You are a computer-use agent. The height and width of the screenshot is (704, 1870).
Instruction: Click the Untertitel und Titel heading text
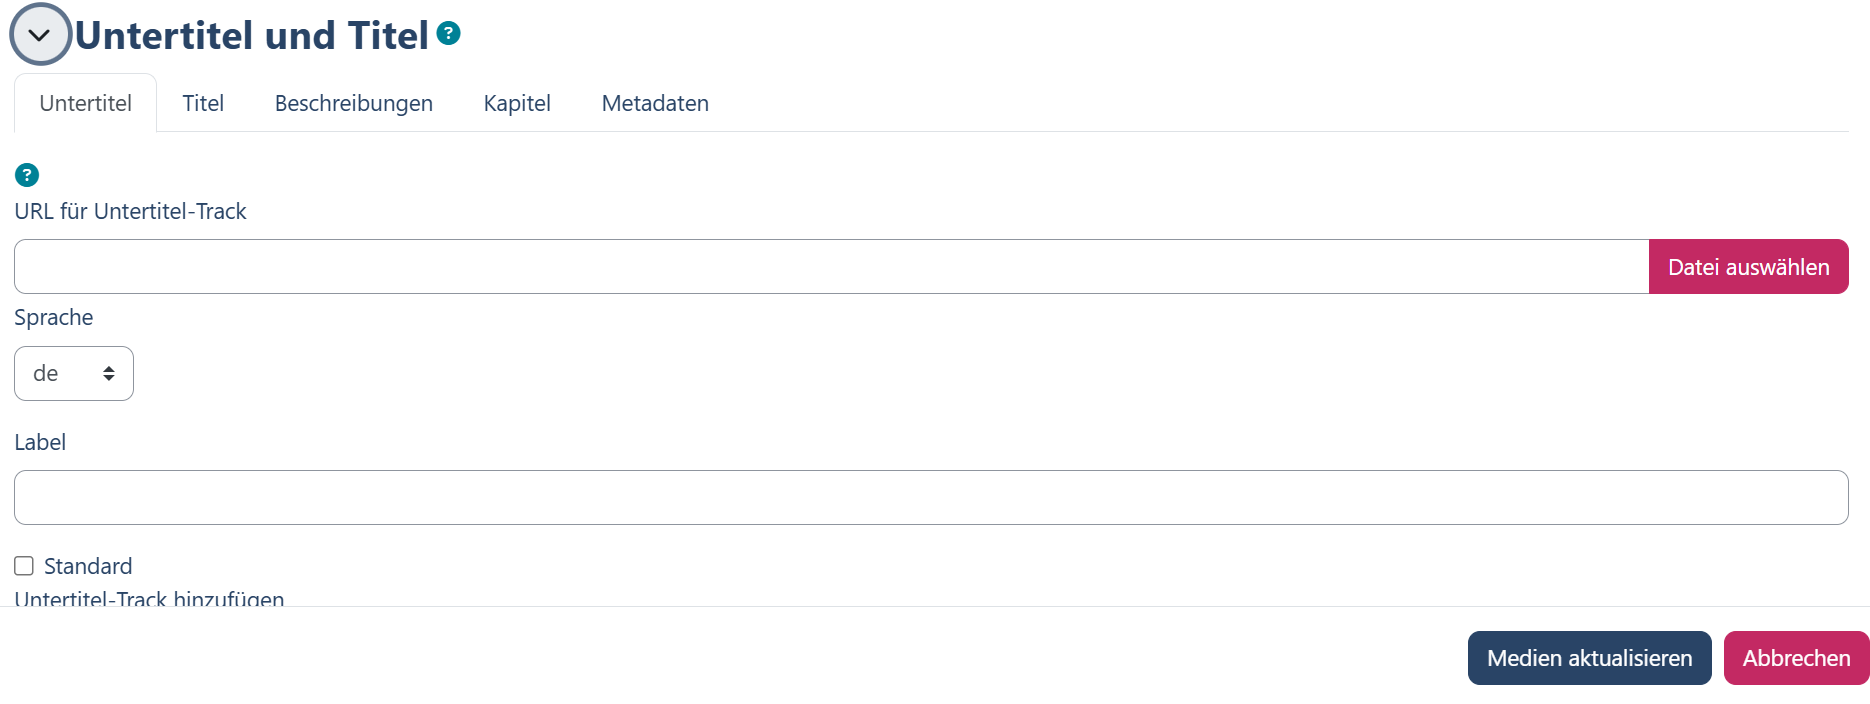252,36
